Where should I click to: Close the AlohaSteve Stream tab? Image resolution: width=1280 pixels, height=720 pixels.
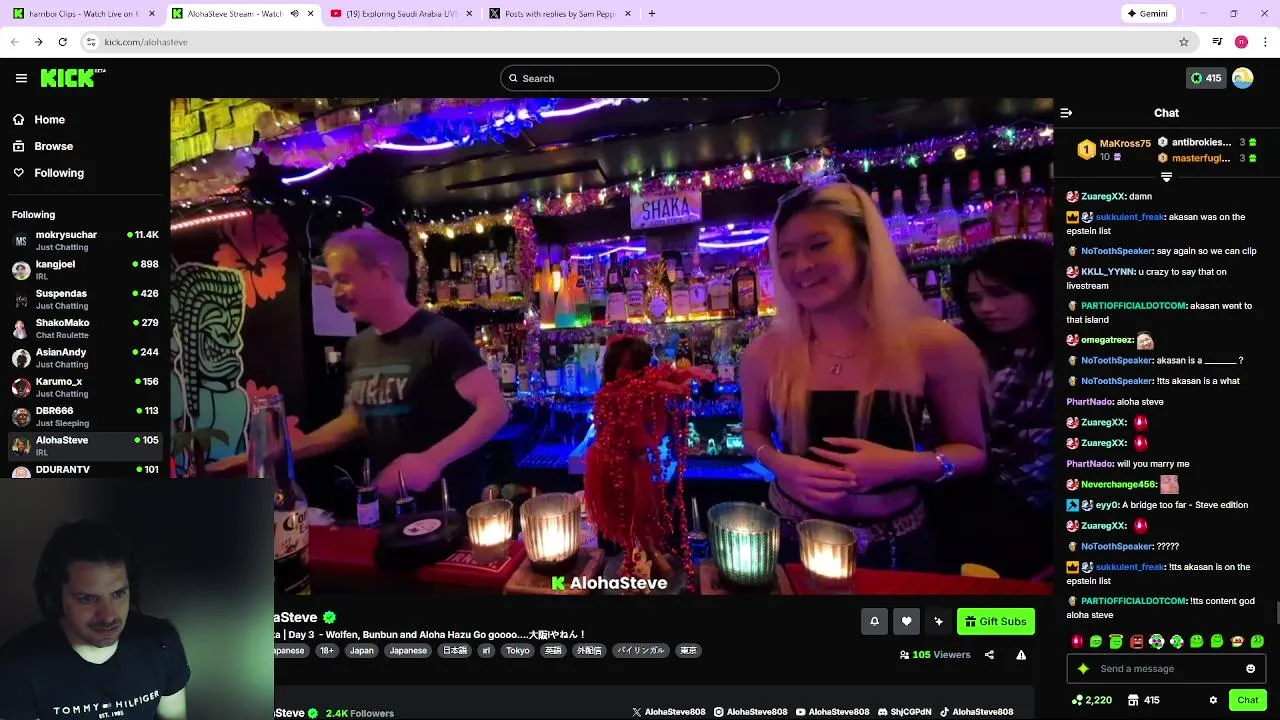point(310,14)
